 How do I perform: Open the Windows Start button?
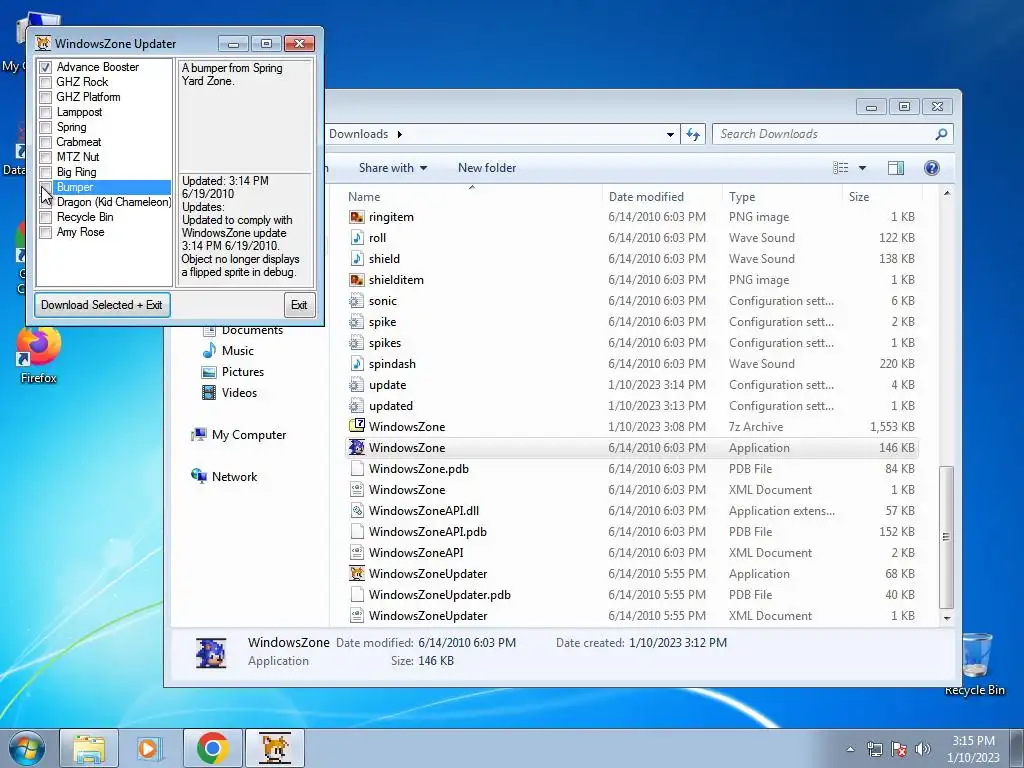tap(27, 748)
